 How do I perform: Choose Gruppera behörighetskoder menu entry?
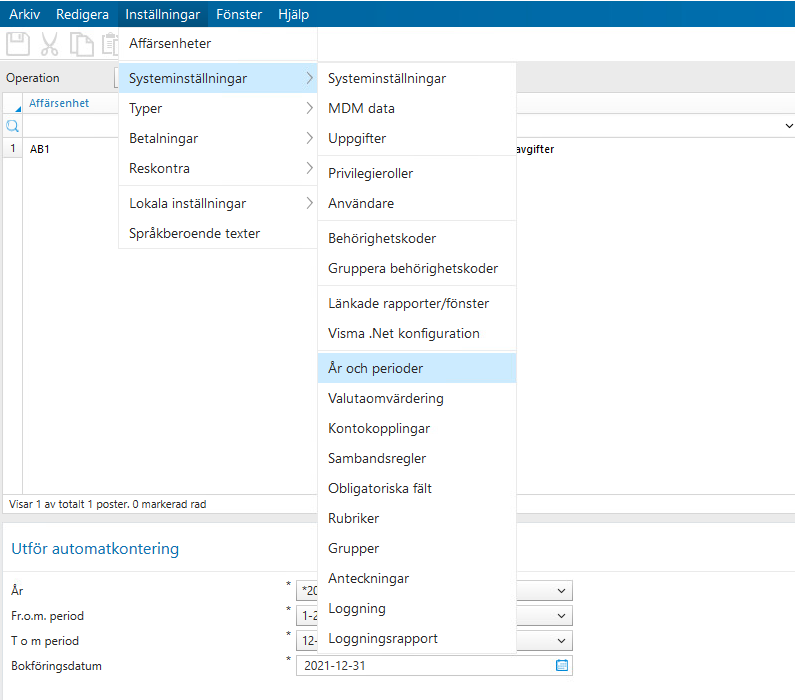(x=417, y=268)
